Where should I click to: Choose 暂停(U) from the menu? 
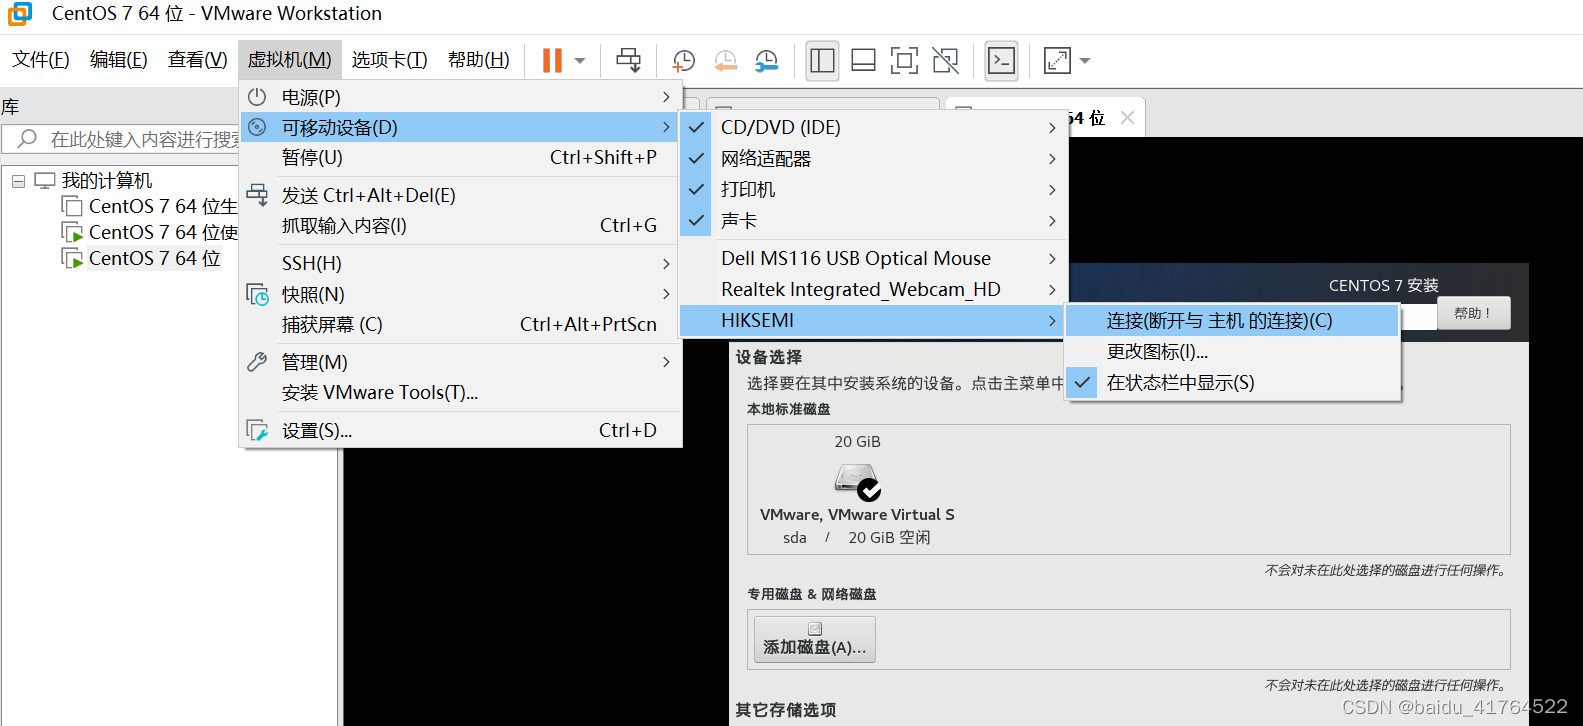[x=461, y=157]
